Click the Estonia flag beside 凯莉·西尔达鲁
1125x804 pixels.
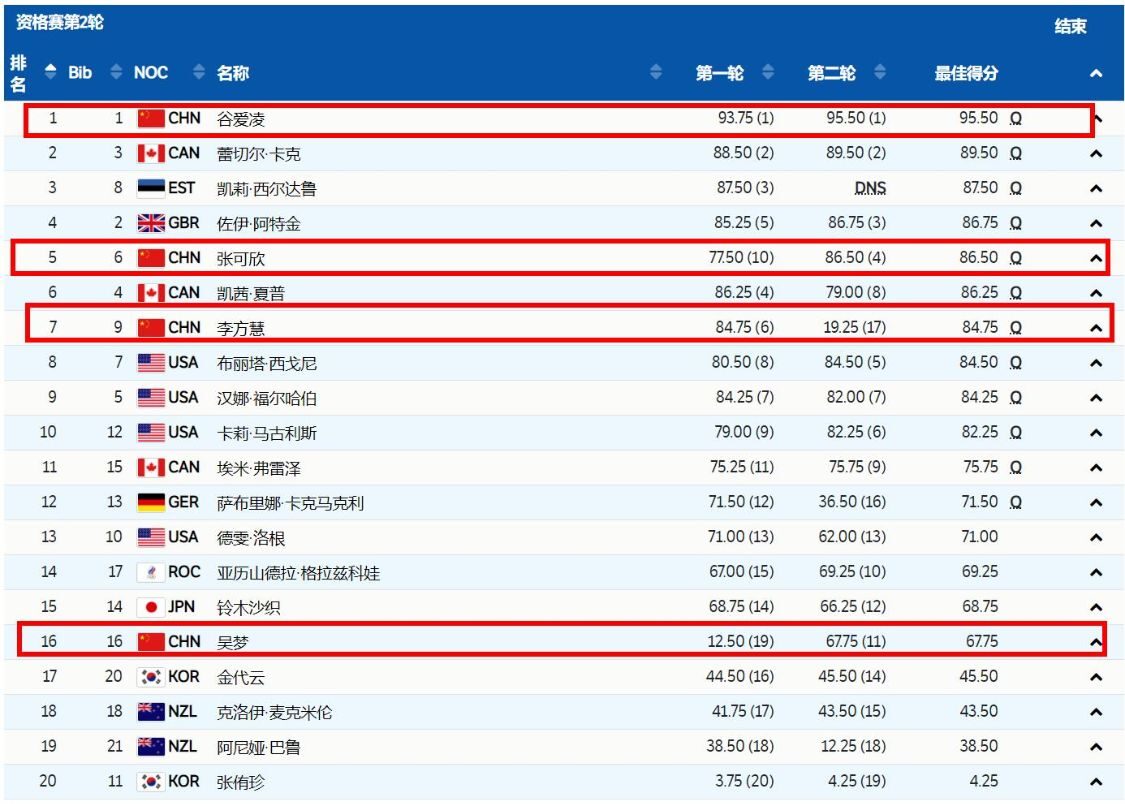click(150, 187)
